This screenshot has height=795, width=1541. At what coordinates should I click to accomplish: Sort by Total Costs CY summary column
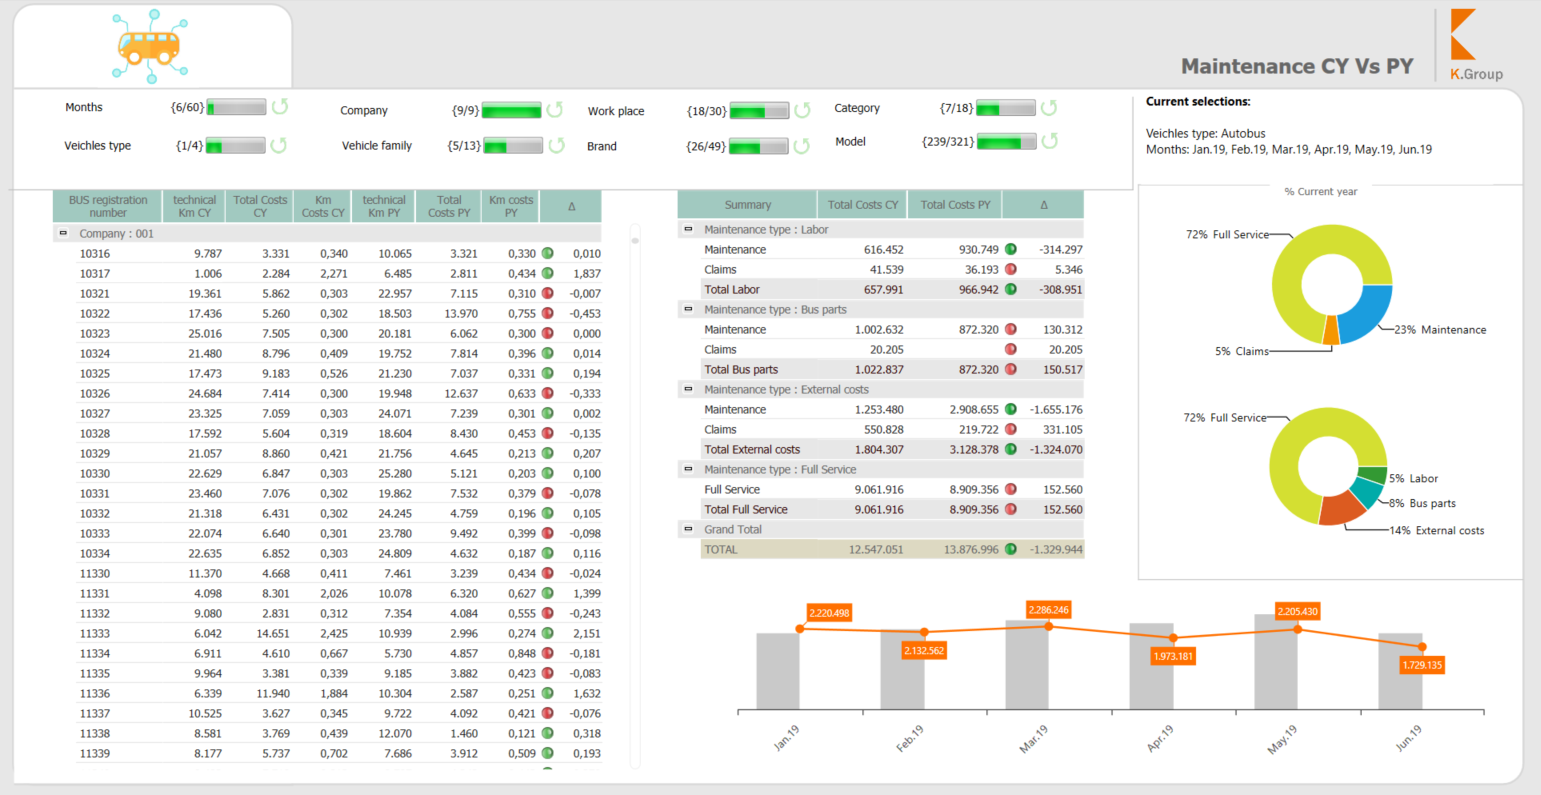pyautogui.click(x=862, y=205)
